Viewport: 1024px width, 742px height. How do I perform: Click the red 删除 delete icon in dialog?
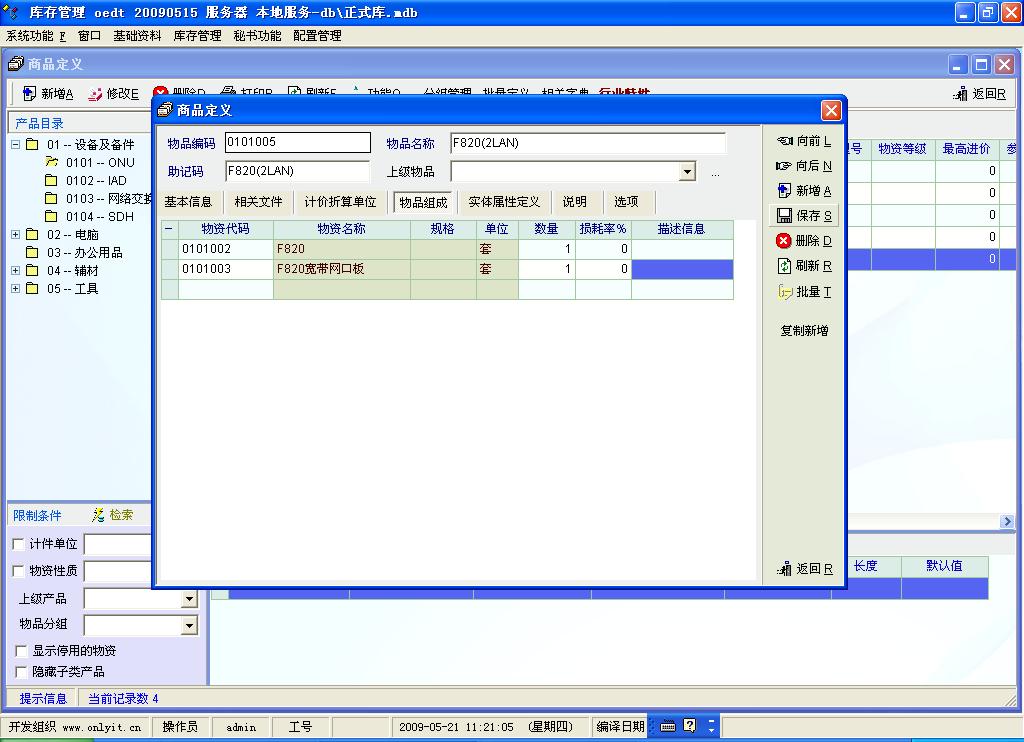pyautogui.click(x=784, y=241)
